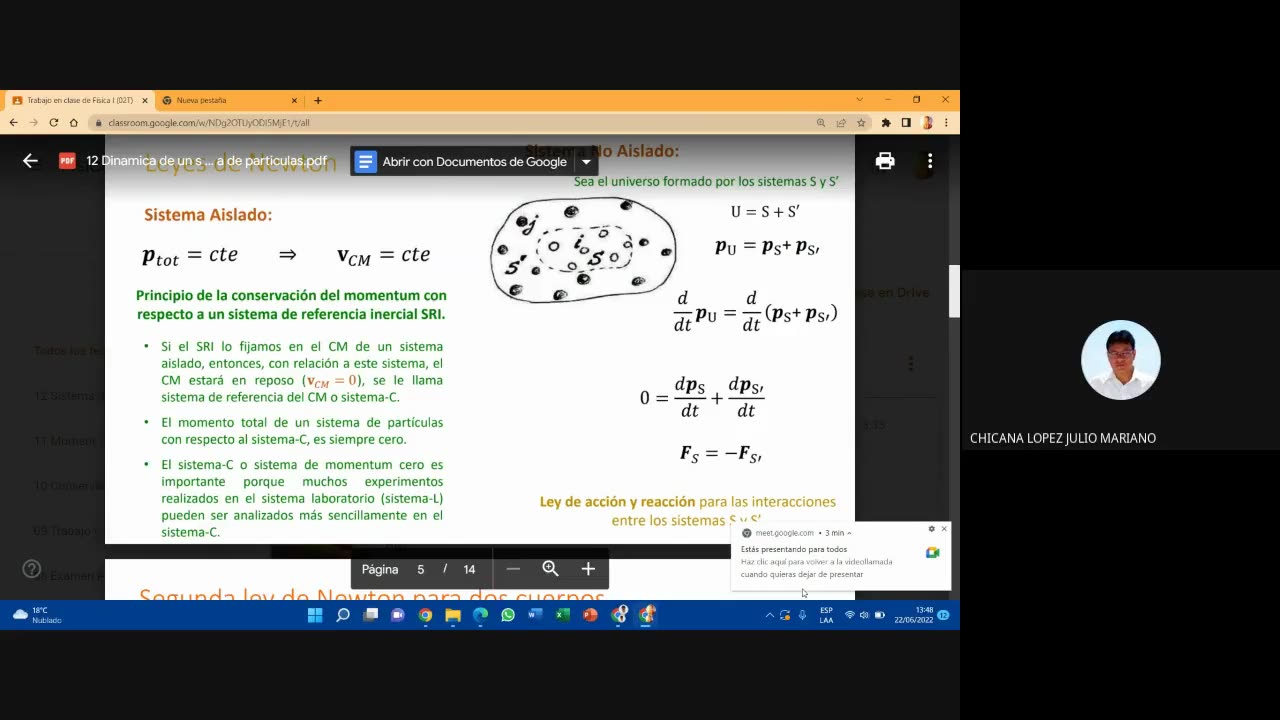Viewport: 1280px width, 720px height.
Task: Go back from the PDF preview
Action: [30, 161]
